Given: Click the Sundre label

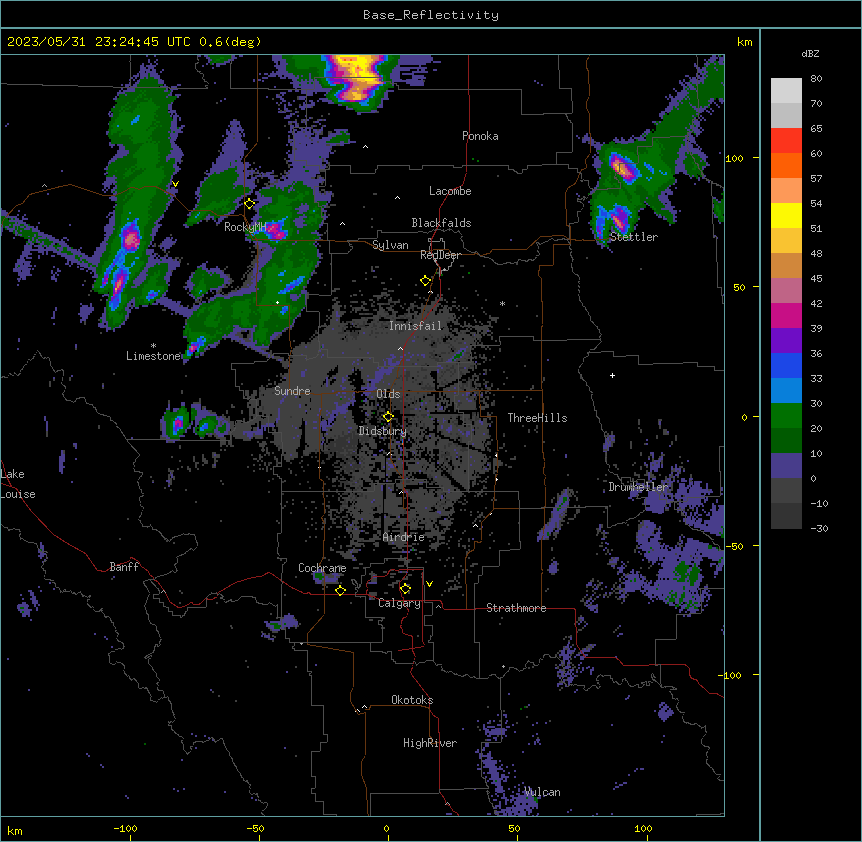Looking at the screenshot, I should [292, 391].
